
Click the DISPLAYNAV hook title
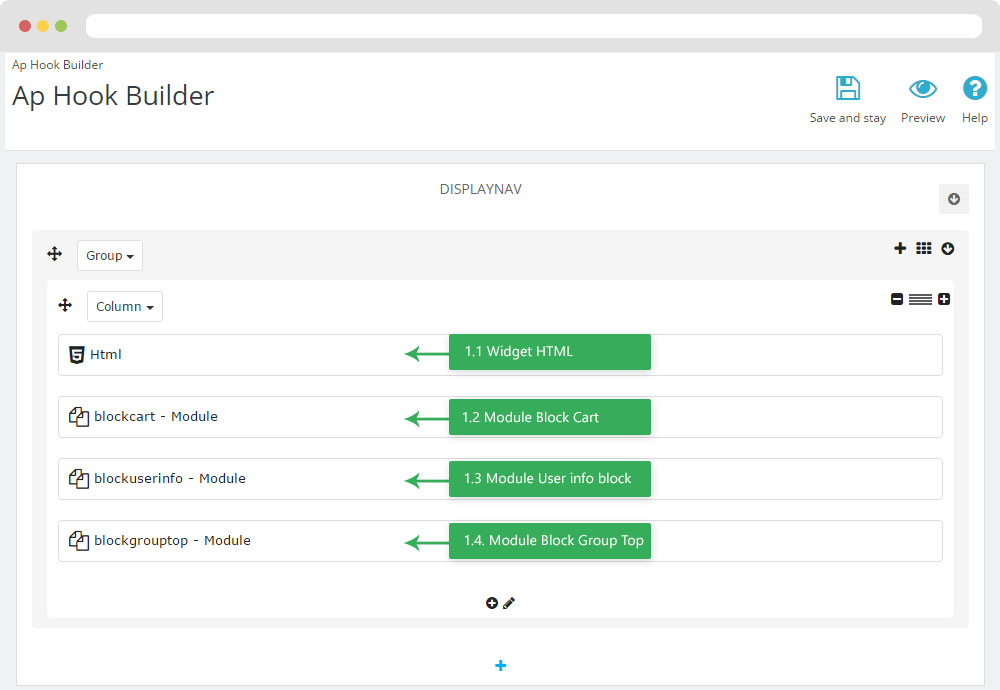[480, 189]
